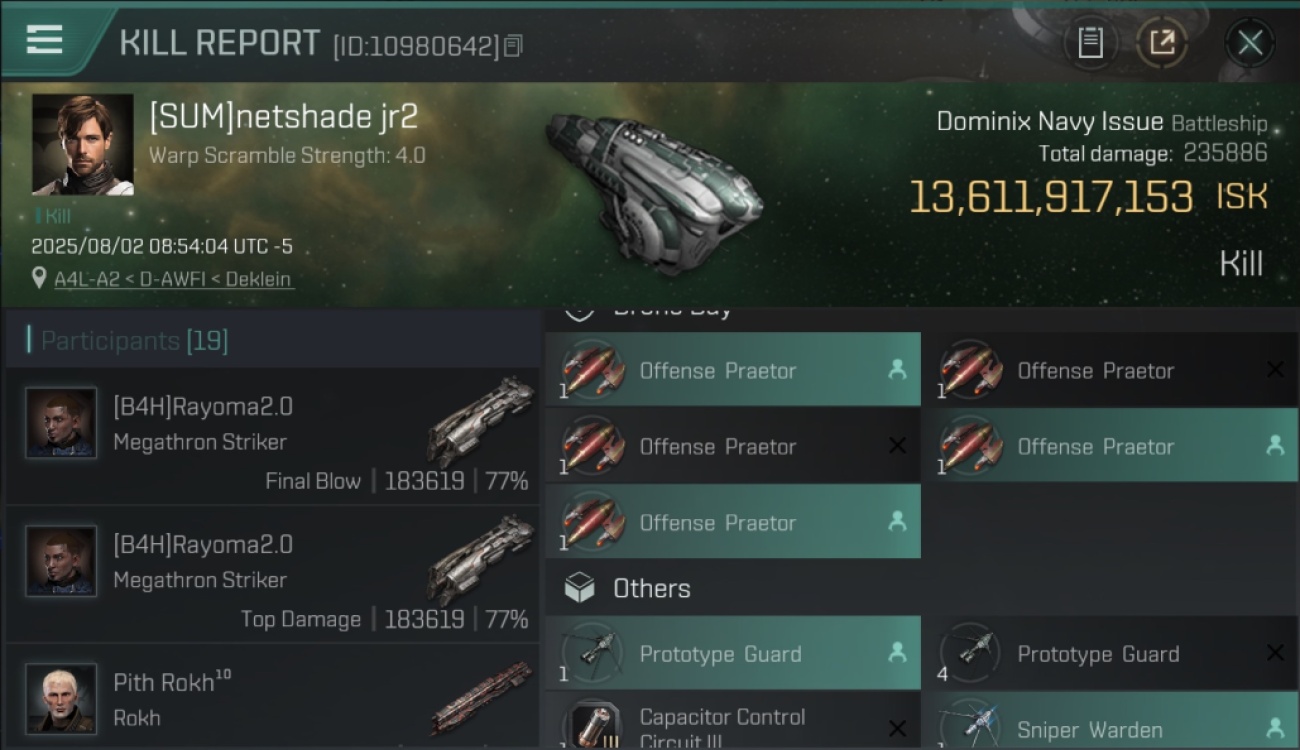Screen dimensions: 1300x750
Task: Click the Capacitor Control Circuit III icon
Action: click(x=593, y=725)
